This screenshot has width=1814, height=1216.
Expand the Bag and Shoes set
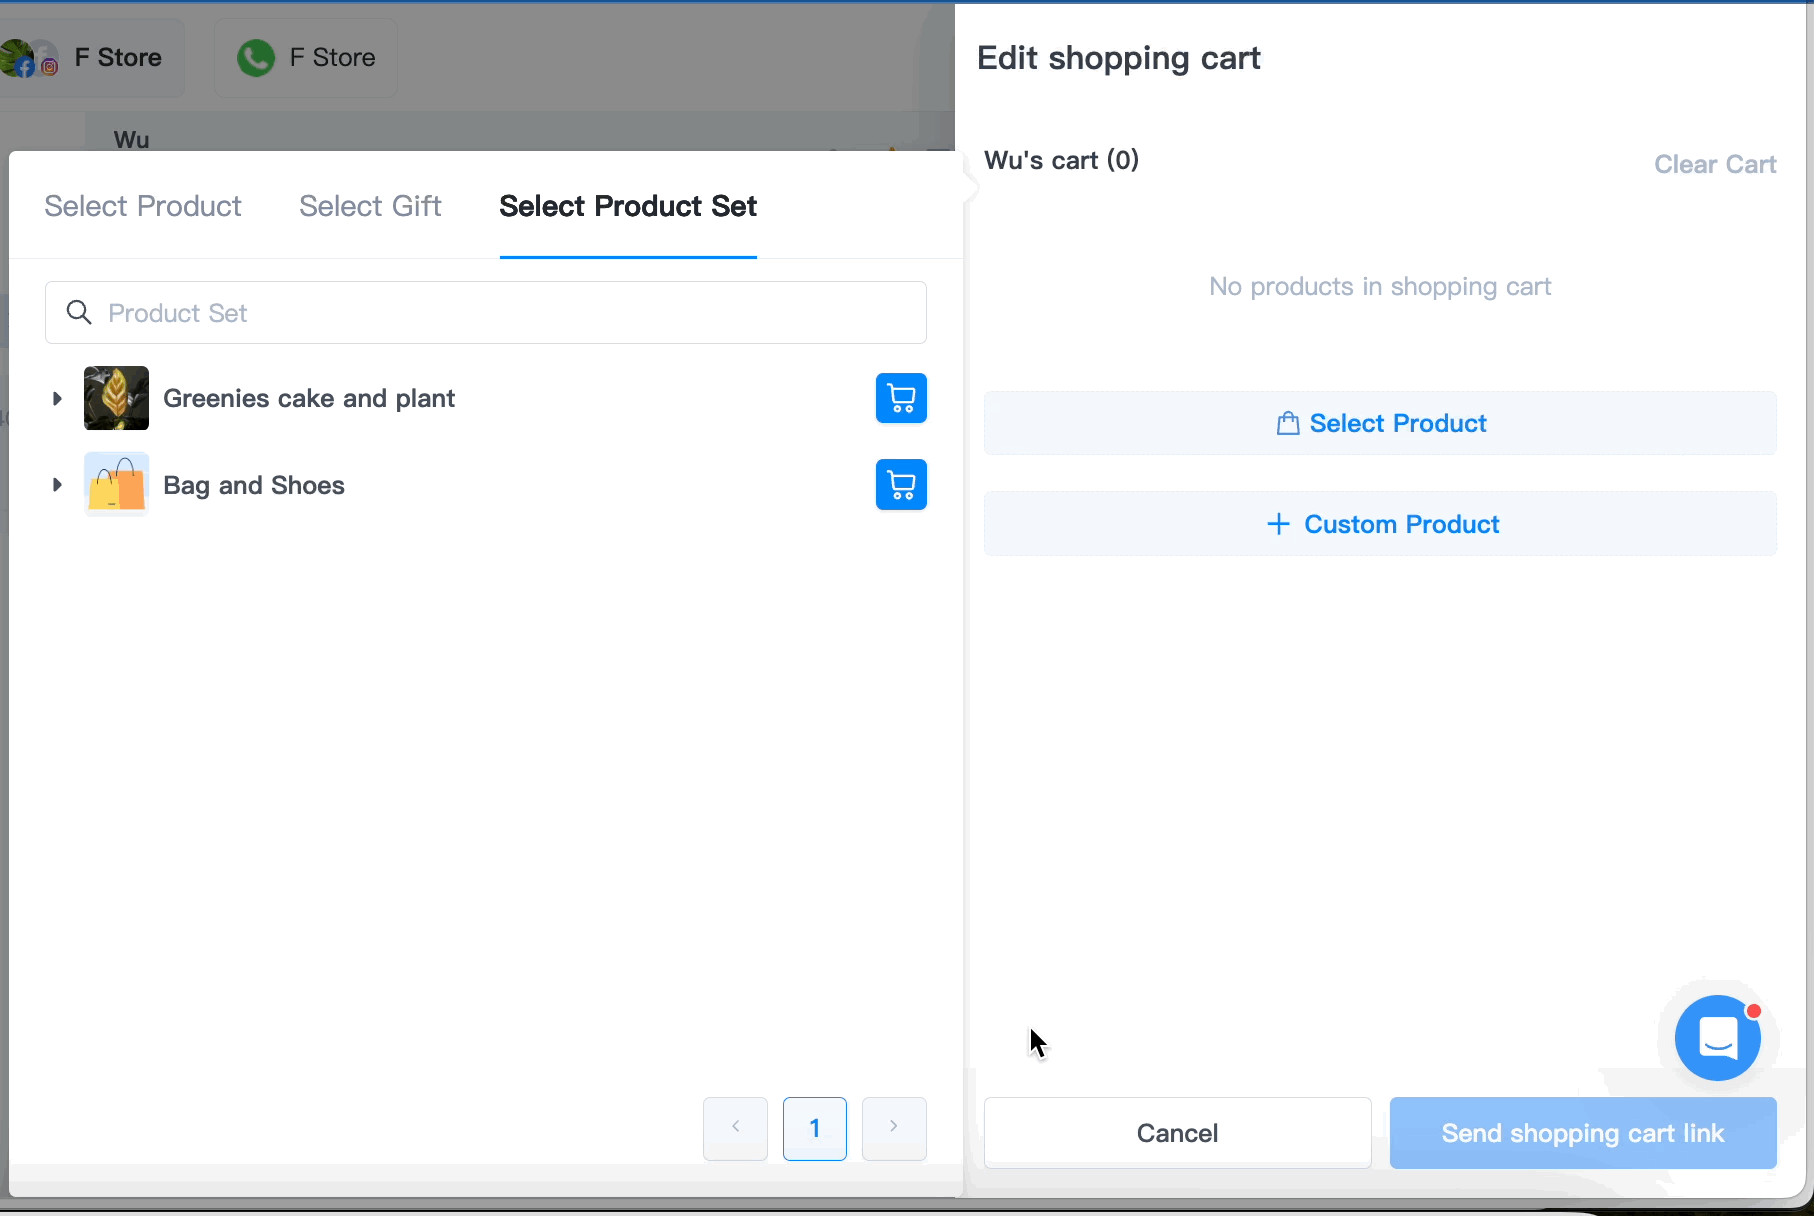pos(57,485)
